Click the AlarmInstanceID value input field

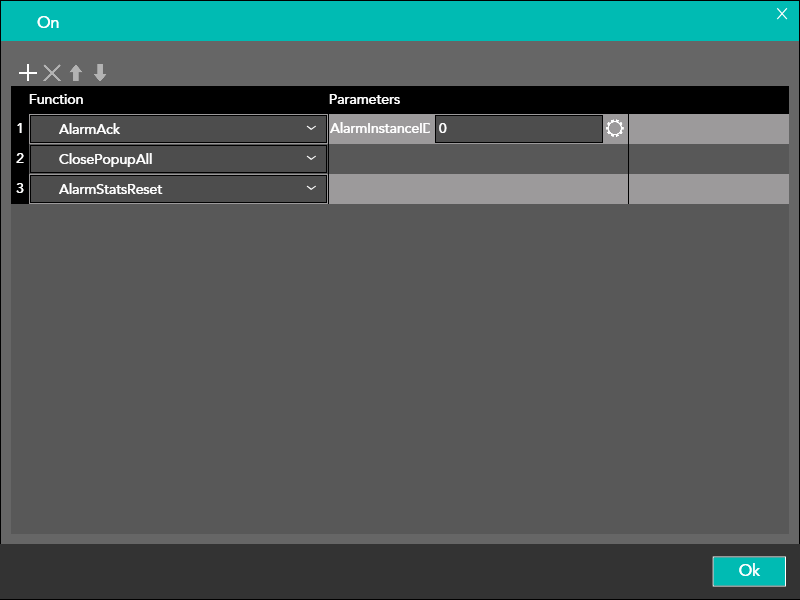pyautogui.click(x=518, y=129)
